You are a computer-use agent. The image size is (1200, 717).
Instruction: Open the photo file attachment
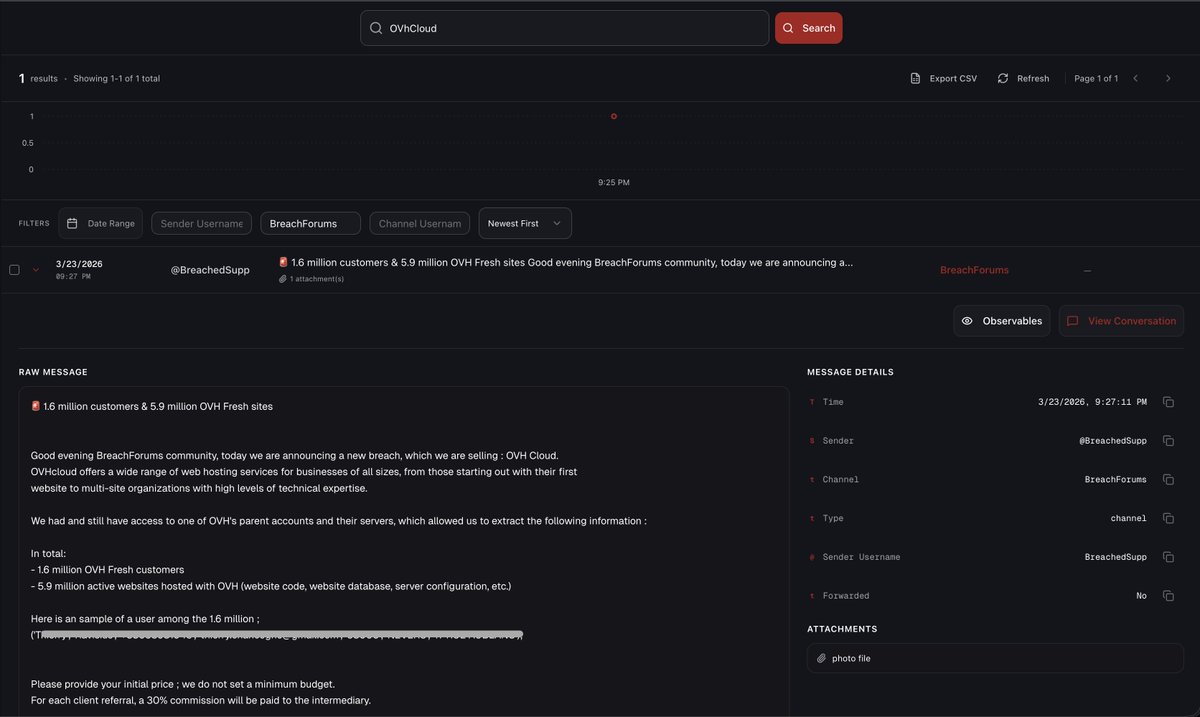[995, 658]
